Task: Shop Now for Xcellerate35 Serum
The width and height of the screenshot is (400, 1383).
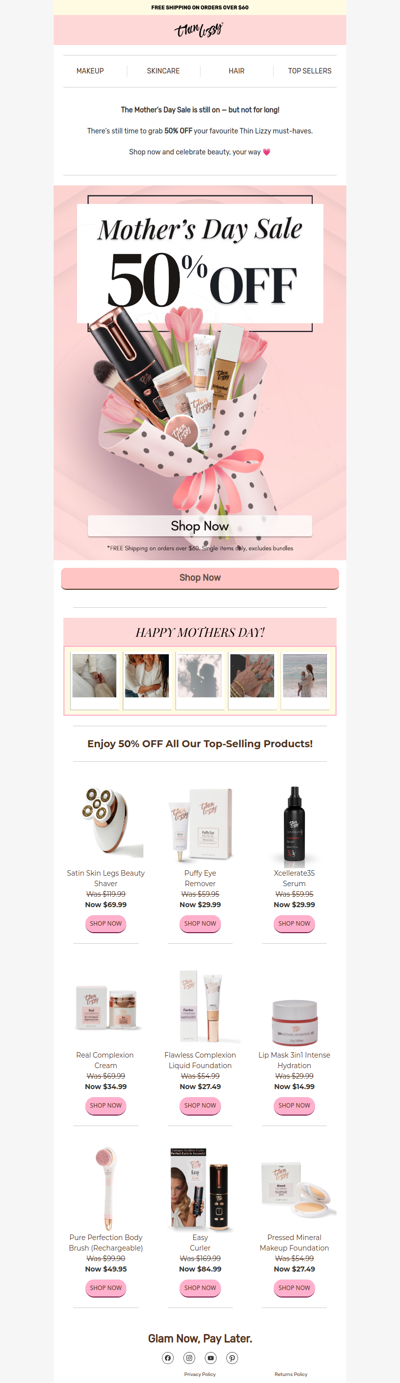Action: (x=294, y=924)
